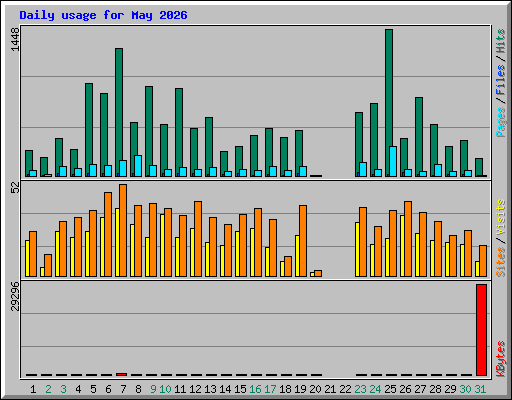Click the KBytes legend label

click(500, 359)
